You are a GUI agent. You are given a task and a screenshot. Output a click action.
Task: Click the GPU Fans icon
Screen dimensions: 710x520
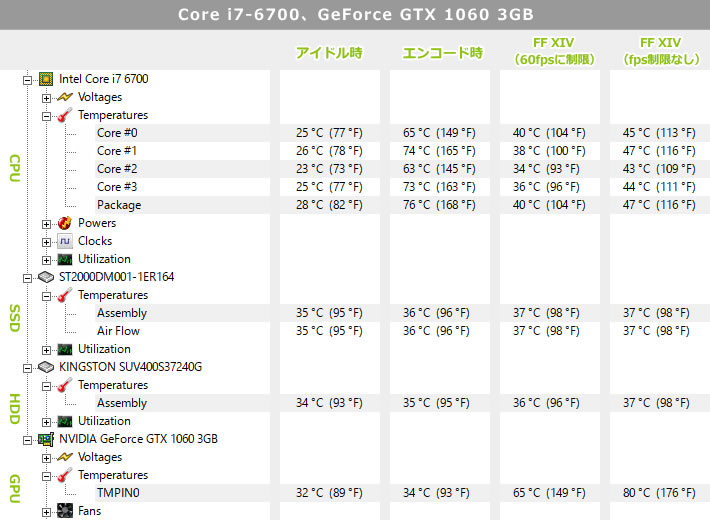(x=65, y=511)
